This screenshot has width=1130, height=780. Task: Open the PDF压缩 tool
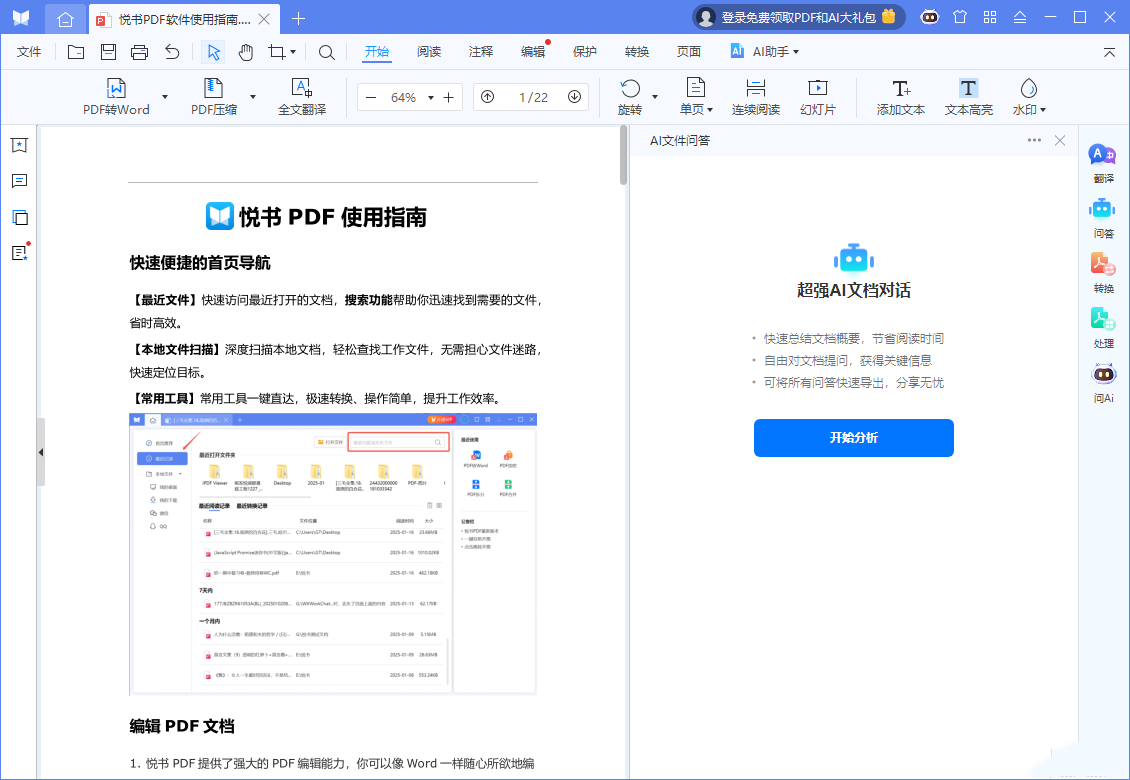(x=213, y=97)
